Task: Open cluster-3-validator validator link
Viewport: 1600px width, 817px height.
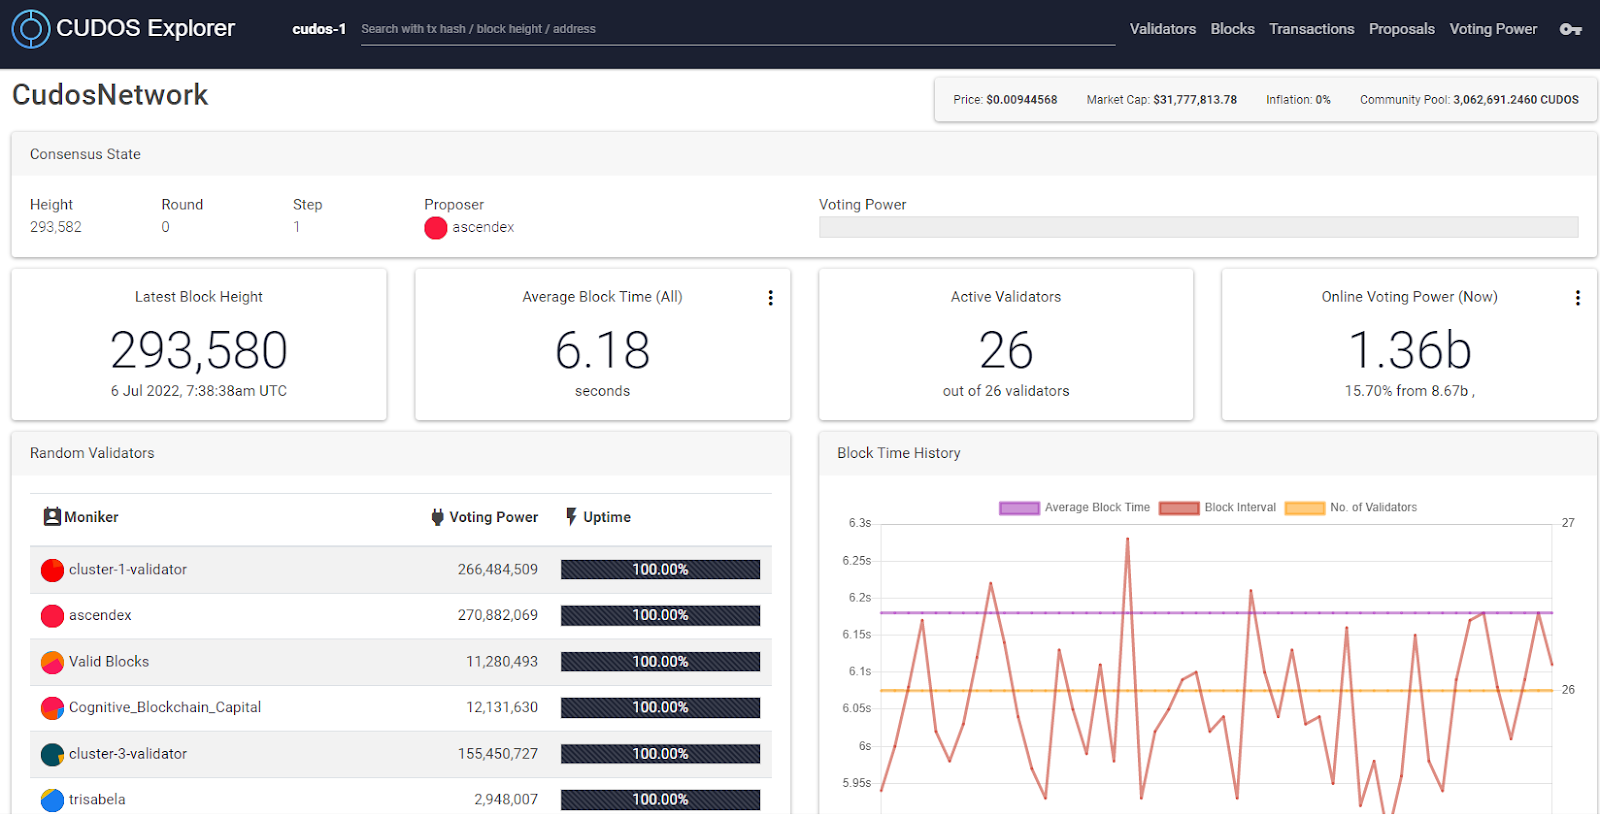Action: coord(128,754)
